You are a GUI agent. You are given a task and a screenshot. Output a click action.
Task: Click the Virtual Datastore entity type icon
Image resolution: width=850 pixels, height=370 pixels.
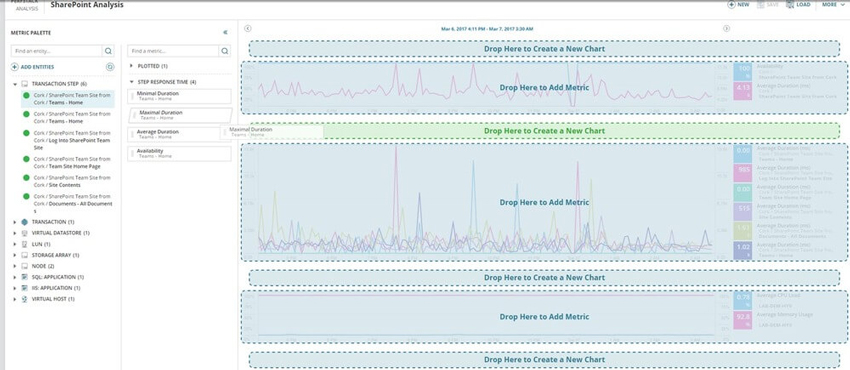[x=24, y=233]
